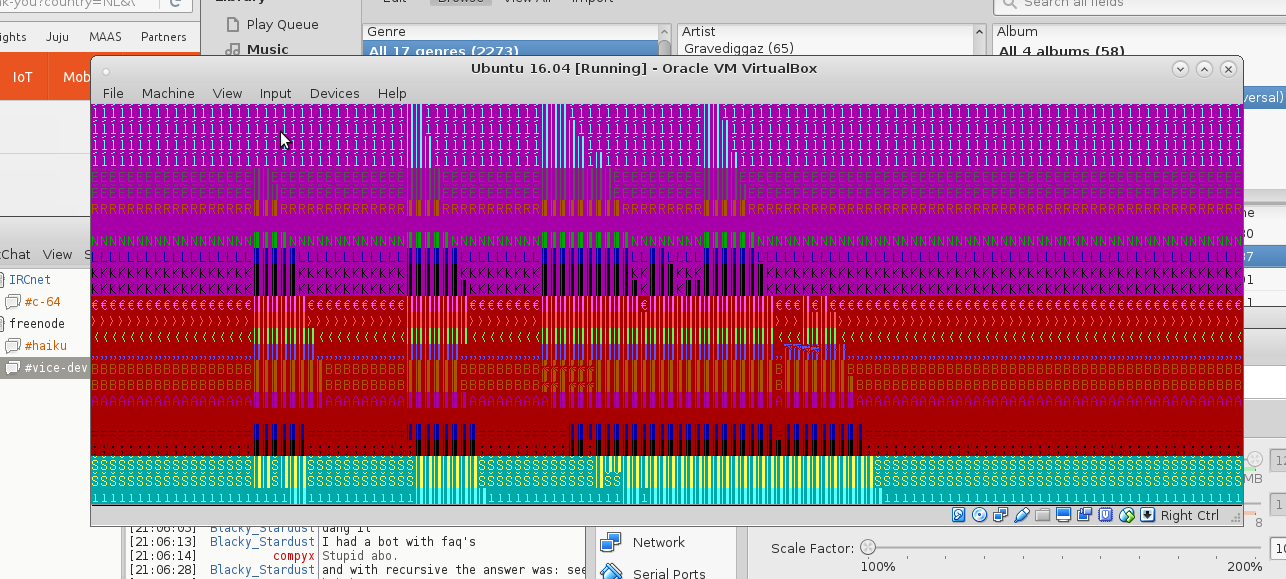1286x579 pixels.
Task: Click the optical disc icon in VirtualBox status bar
Action: click(979, 515)
